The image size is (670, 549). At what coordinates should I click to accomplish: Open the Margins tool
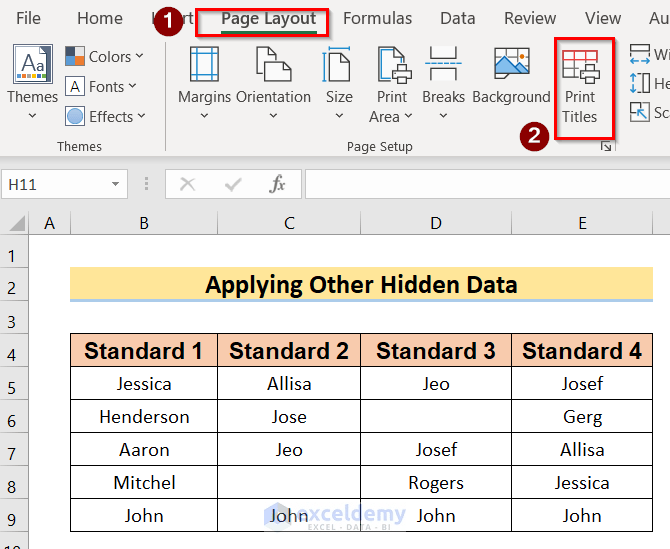(x=204, y=64)
